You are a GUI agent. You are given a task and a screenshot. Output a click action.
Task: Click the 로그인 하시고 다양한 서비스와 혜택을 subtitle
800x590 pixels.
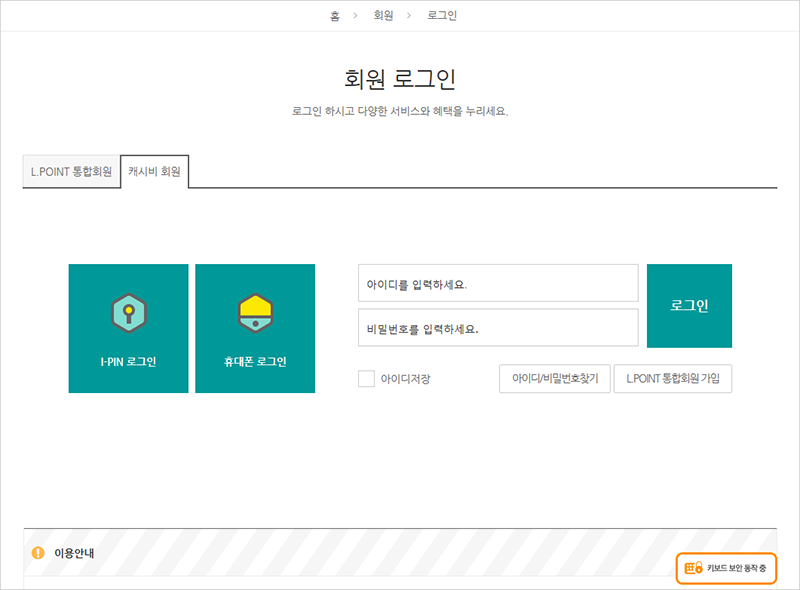tap(400, 111)
